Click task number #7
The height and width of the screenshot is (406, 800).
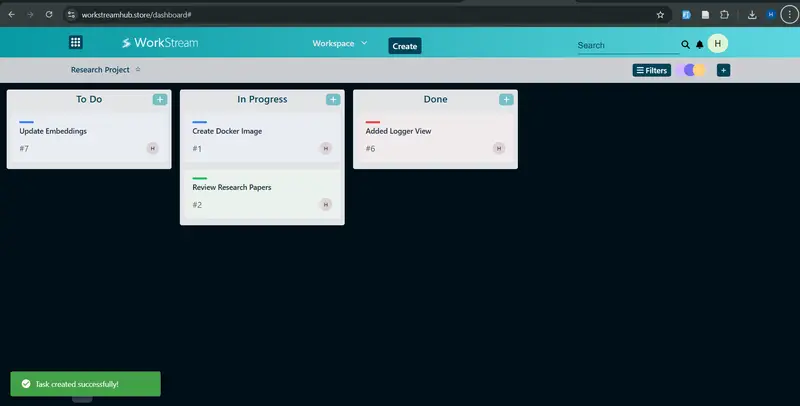[24, 148]
